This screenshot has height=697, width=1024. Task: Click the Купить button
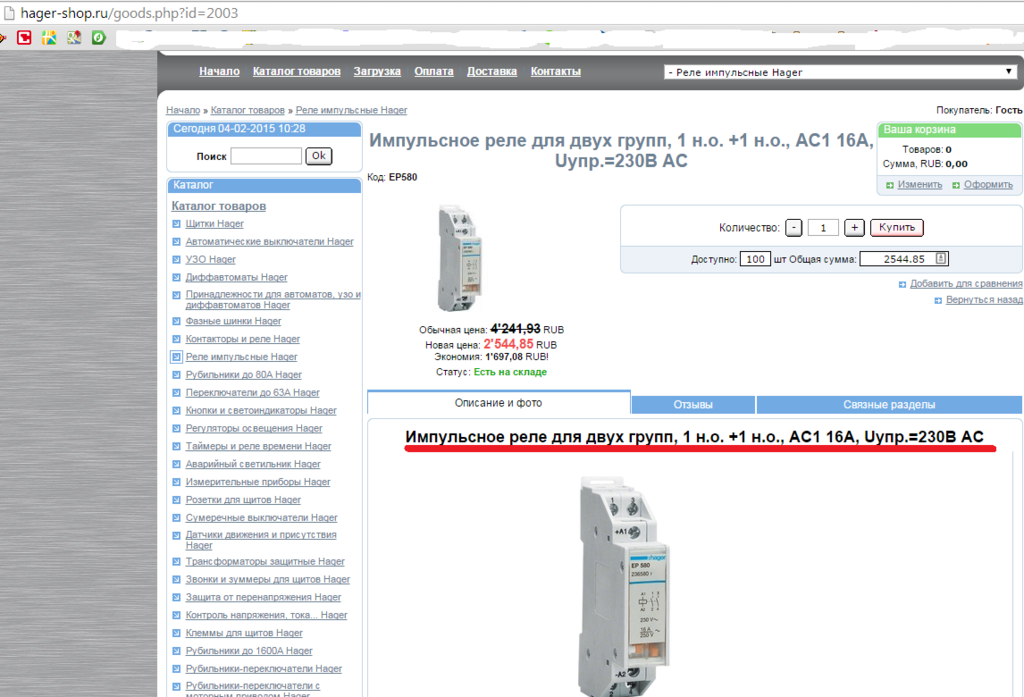pyautogui.click(x=897, y=227)
